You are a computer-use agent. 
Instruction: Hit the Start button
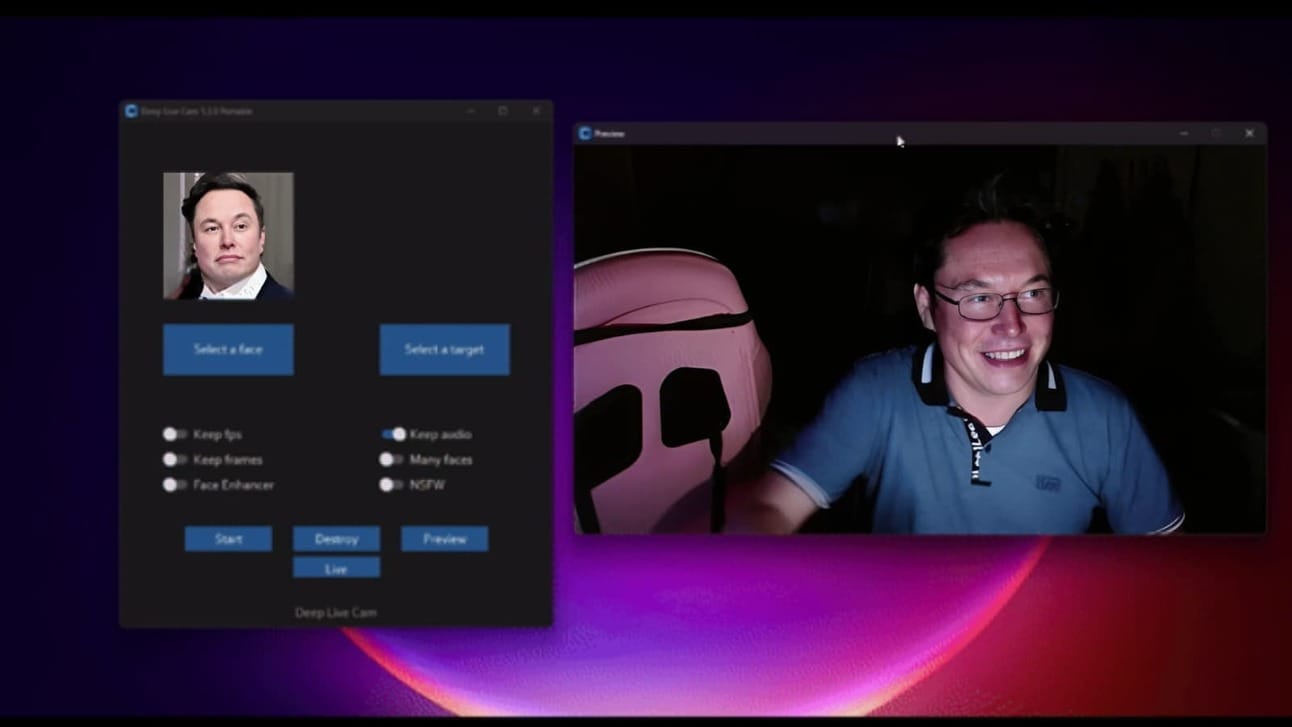228,539
